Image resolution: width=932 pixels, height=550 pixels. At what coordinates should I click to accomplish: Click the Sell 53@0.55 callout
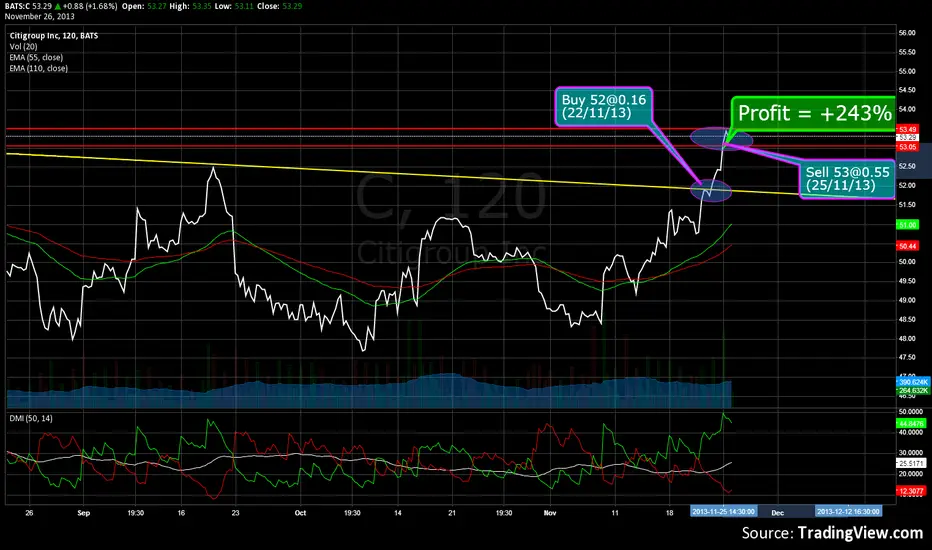click(x=847, y=179)
